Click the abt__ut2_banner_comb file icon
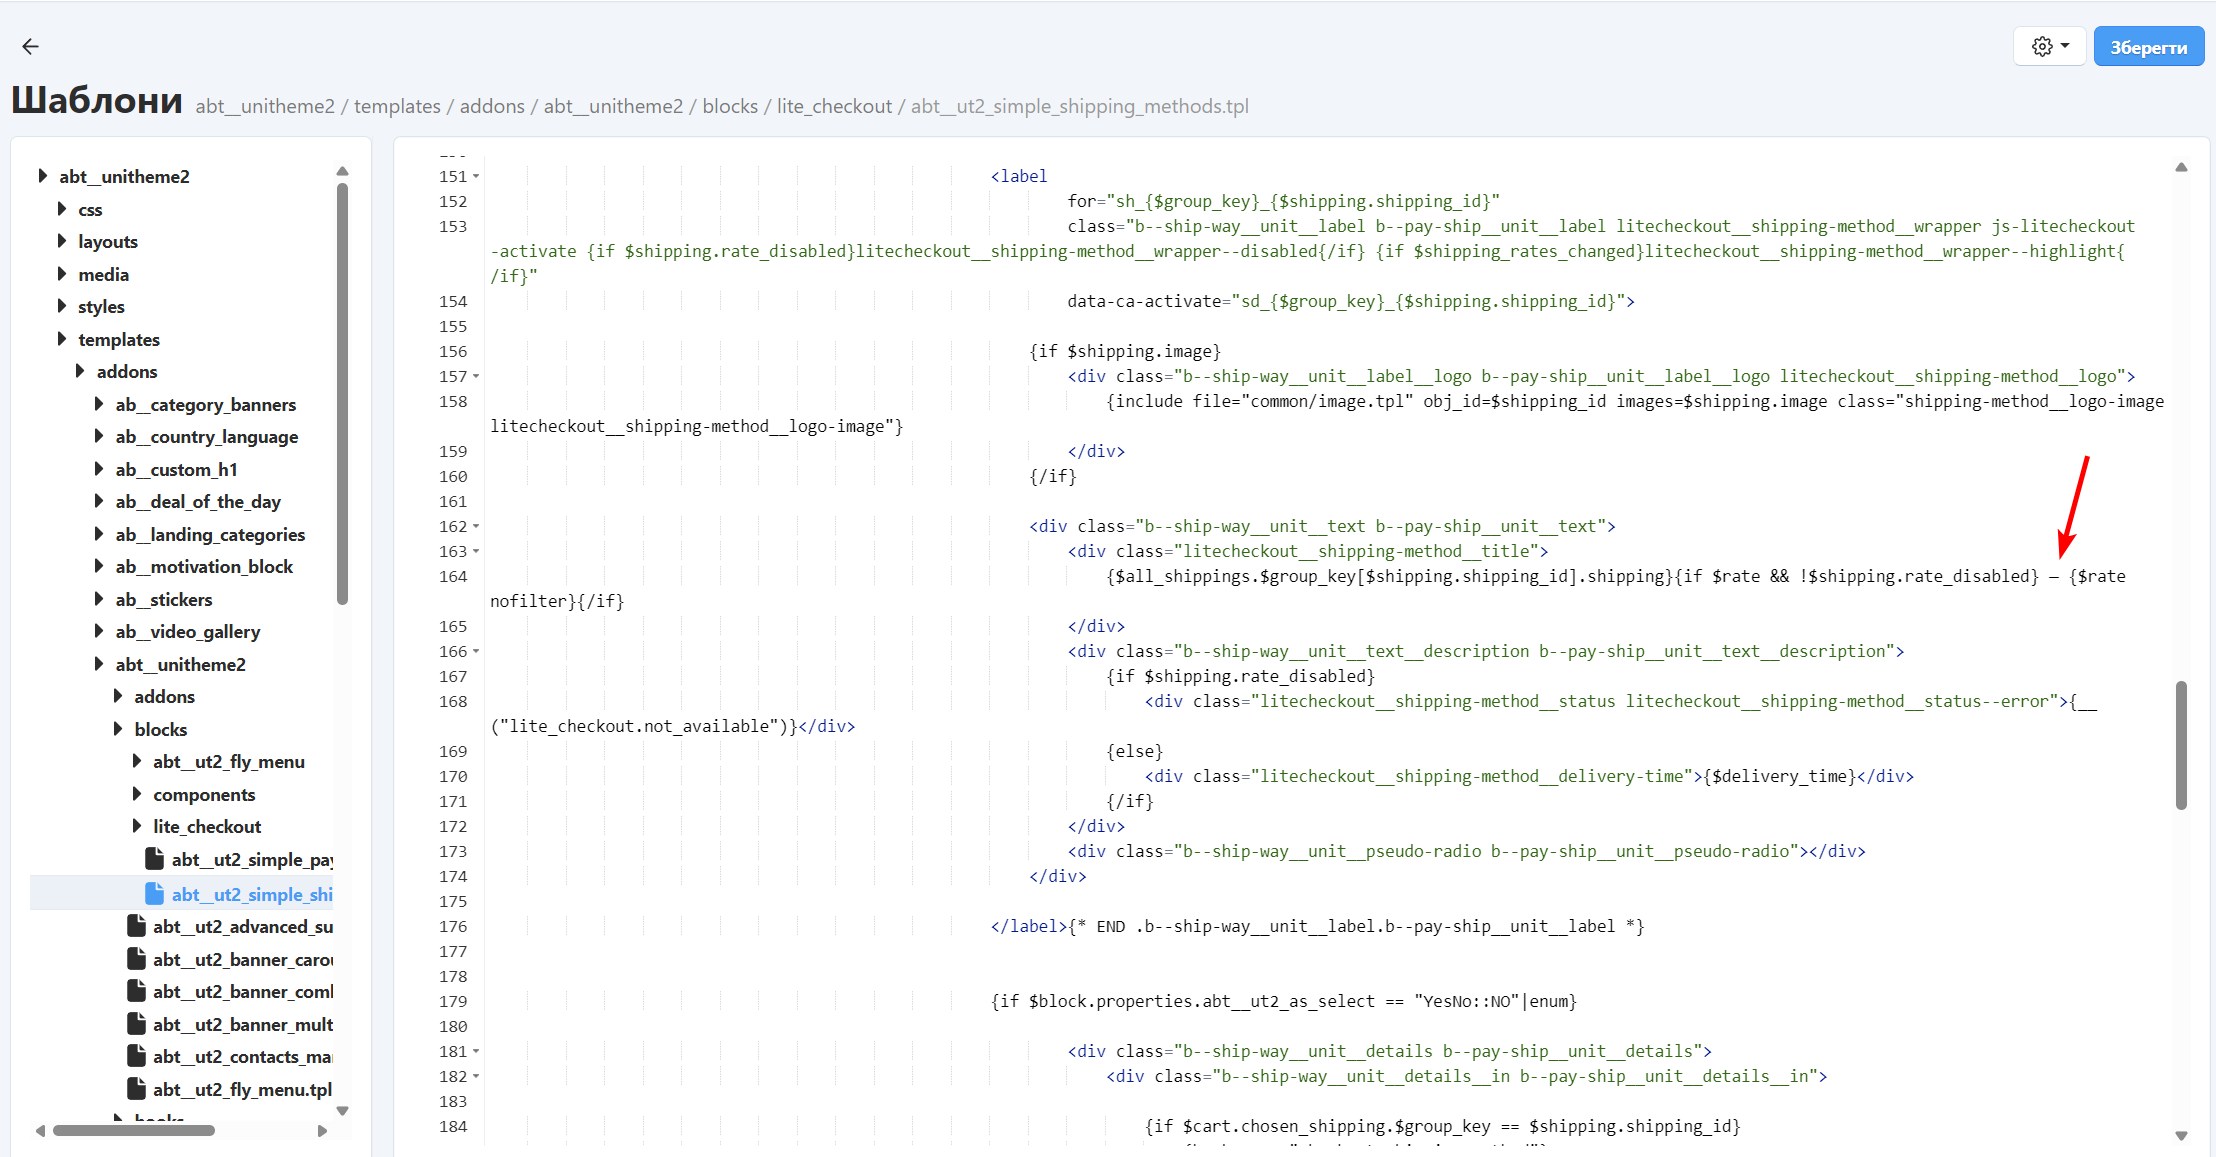 (x=137, y=991)
